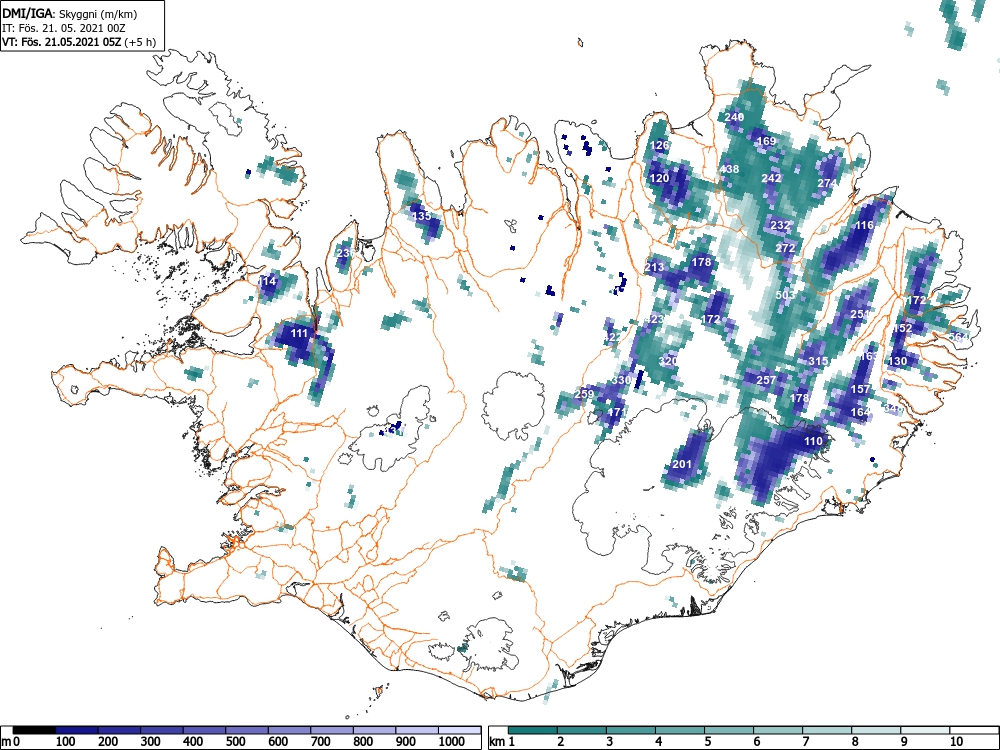
Task: Click the visibility value 315 on the map
Action: (x=818, y=361)
